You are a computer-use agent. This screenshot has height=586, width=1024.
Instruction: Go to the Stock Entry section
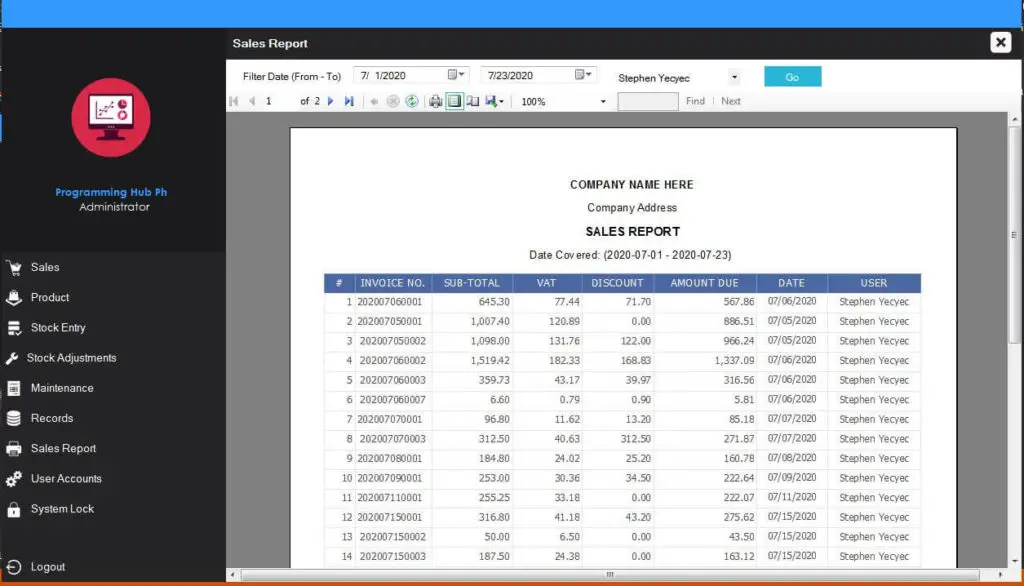pyautogui.click(x=17, y=328)
